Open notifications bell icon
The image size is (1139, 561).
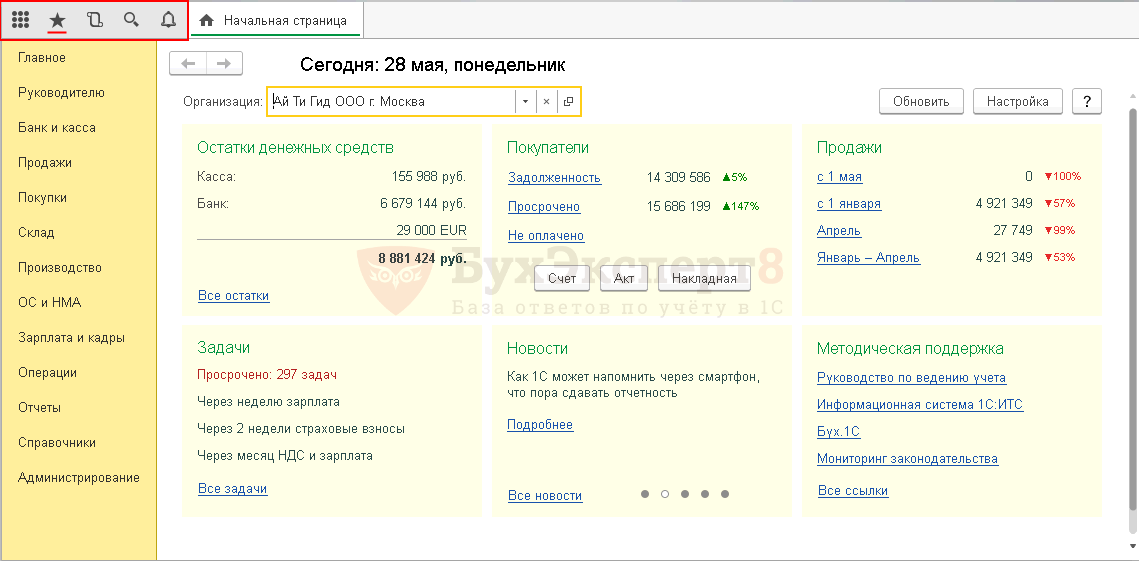pyautogui.click(x=169, y=20)
